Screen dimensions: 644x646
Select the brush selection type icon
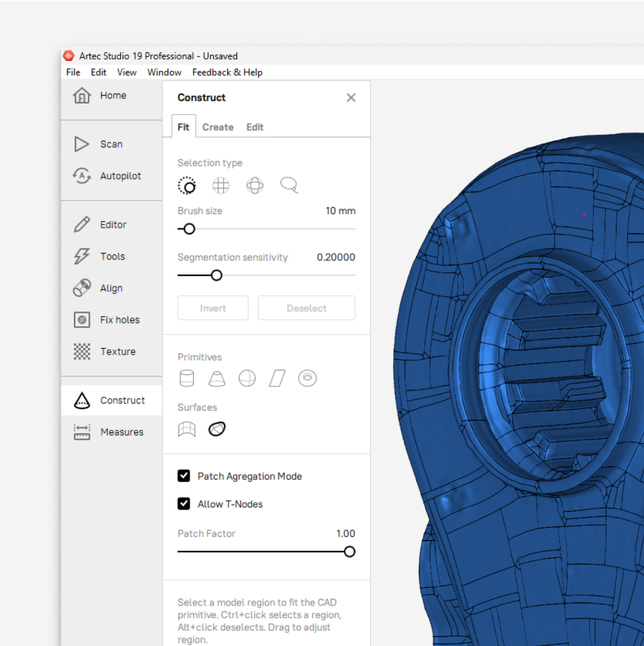click(x=187, y=185)
